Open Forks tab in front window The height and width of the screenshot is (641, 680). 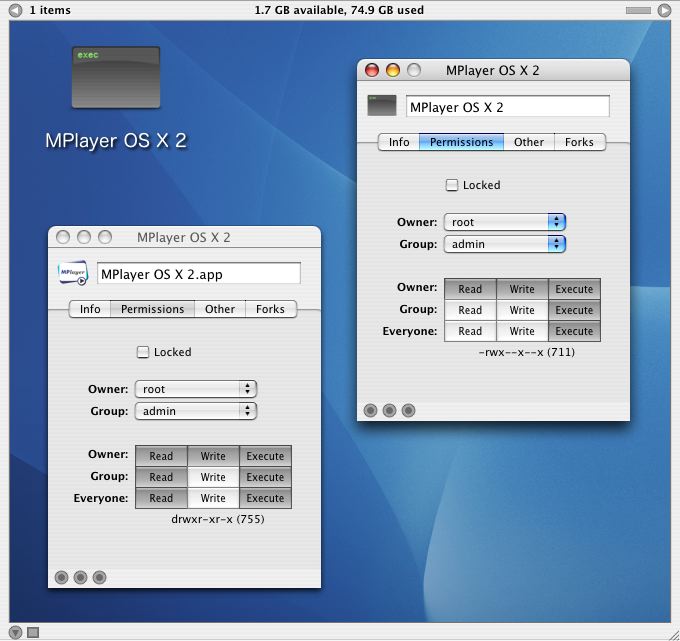click(x=579, y=142)
